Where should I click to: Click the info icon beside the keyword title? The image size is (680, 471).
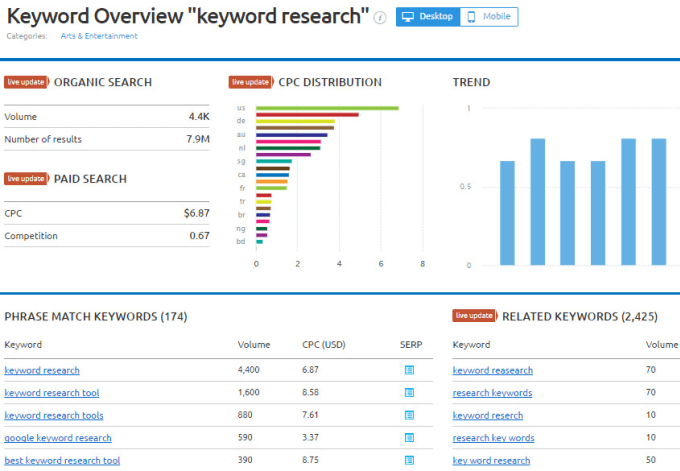(380, 18)
